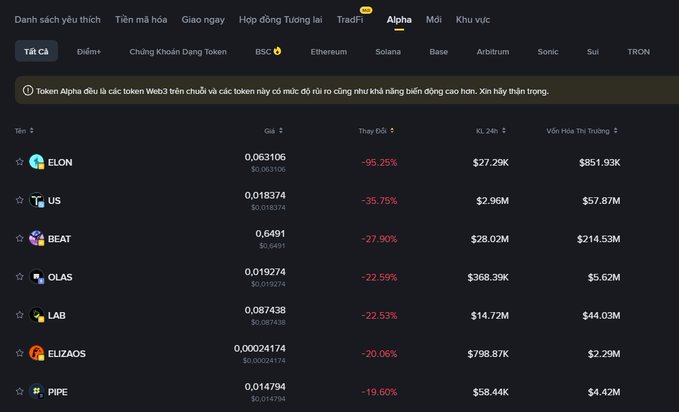
Task: Click the -19.60% change value
Action: coord(379,392)
